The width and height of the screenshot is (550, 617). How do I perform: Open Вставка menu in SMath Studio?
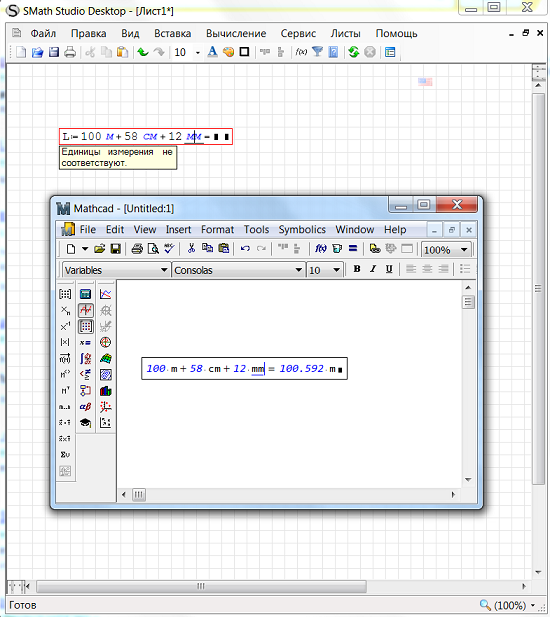(172, 33)
